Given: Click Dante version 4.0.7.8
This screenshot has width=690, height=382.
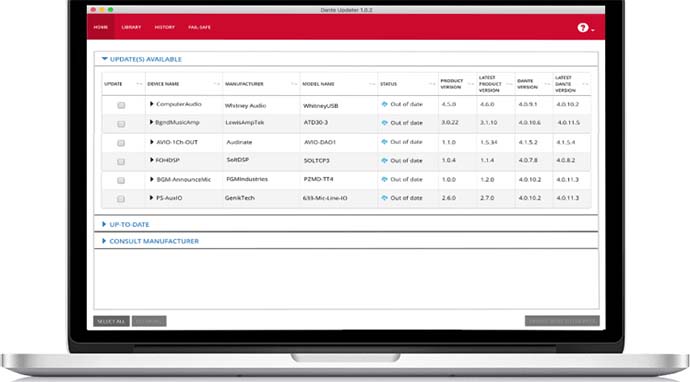Looking at the screenshot, I should tap(528, 160).
